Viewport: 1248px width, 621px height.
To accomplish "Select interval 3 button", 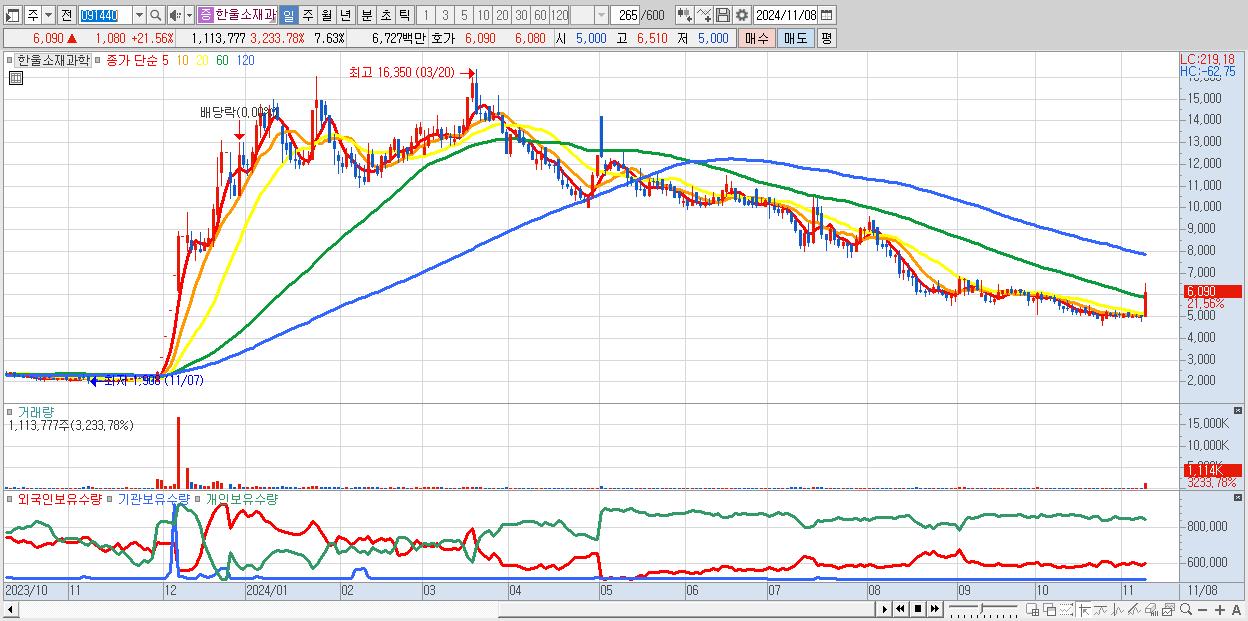I will 444,15.
